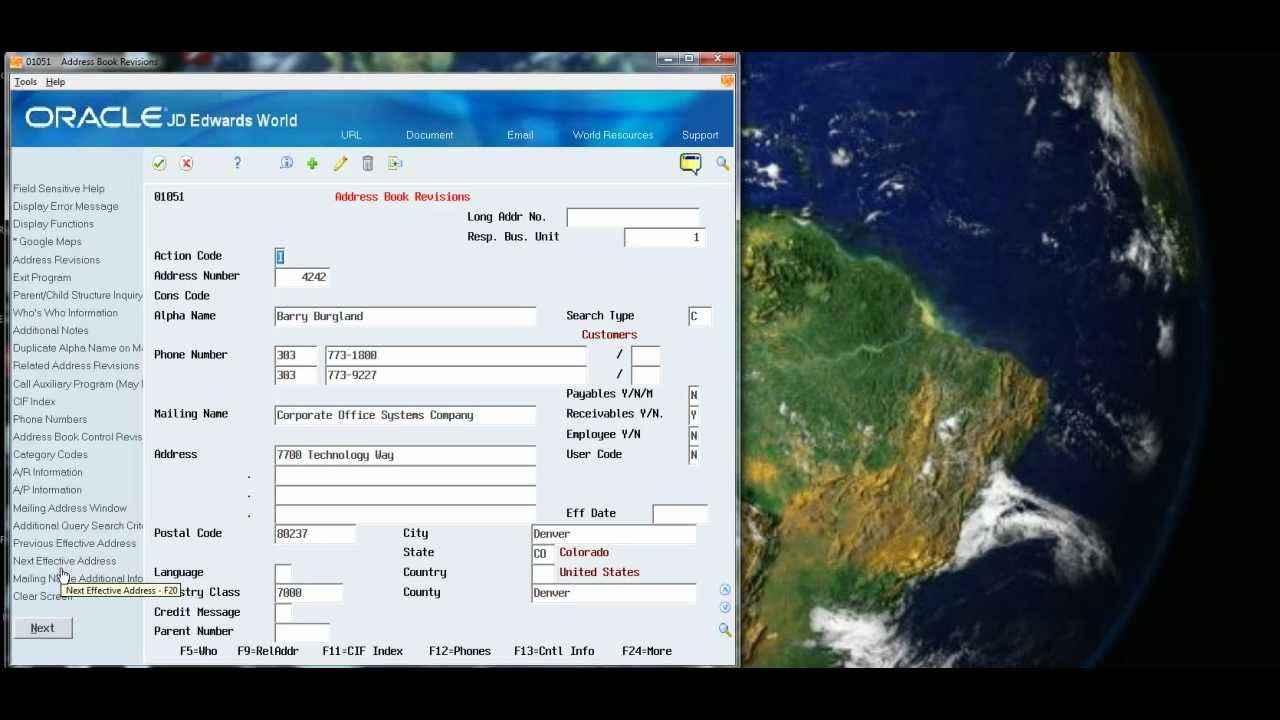Screen dimensions: 1280x720
Task: Click the trash can Delete icon
Action: [367, 163]
